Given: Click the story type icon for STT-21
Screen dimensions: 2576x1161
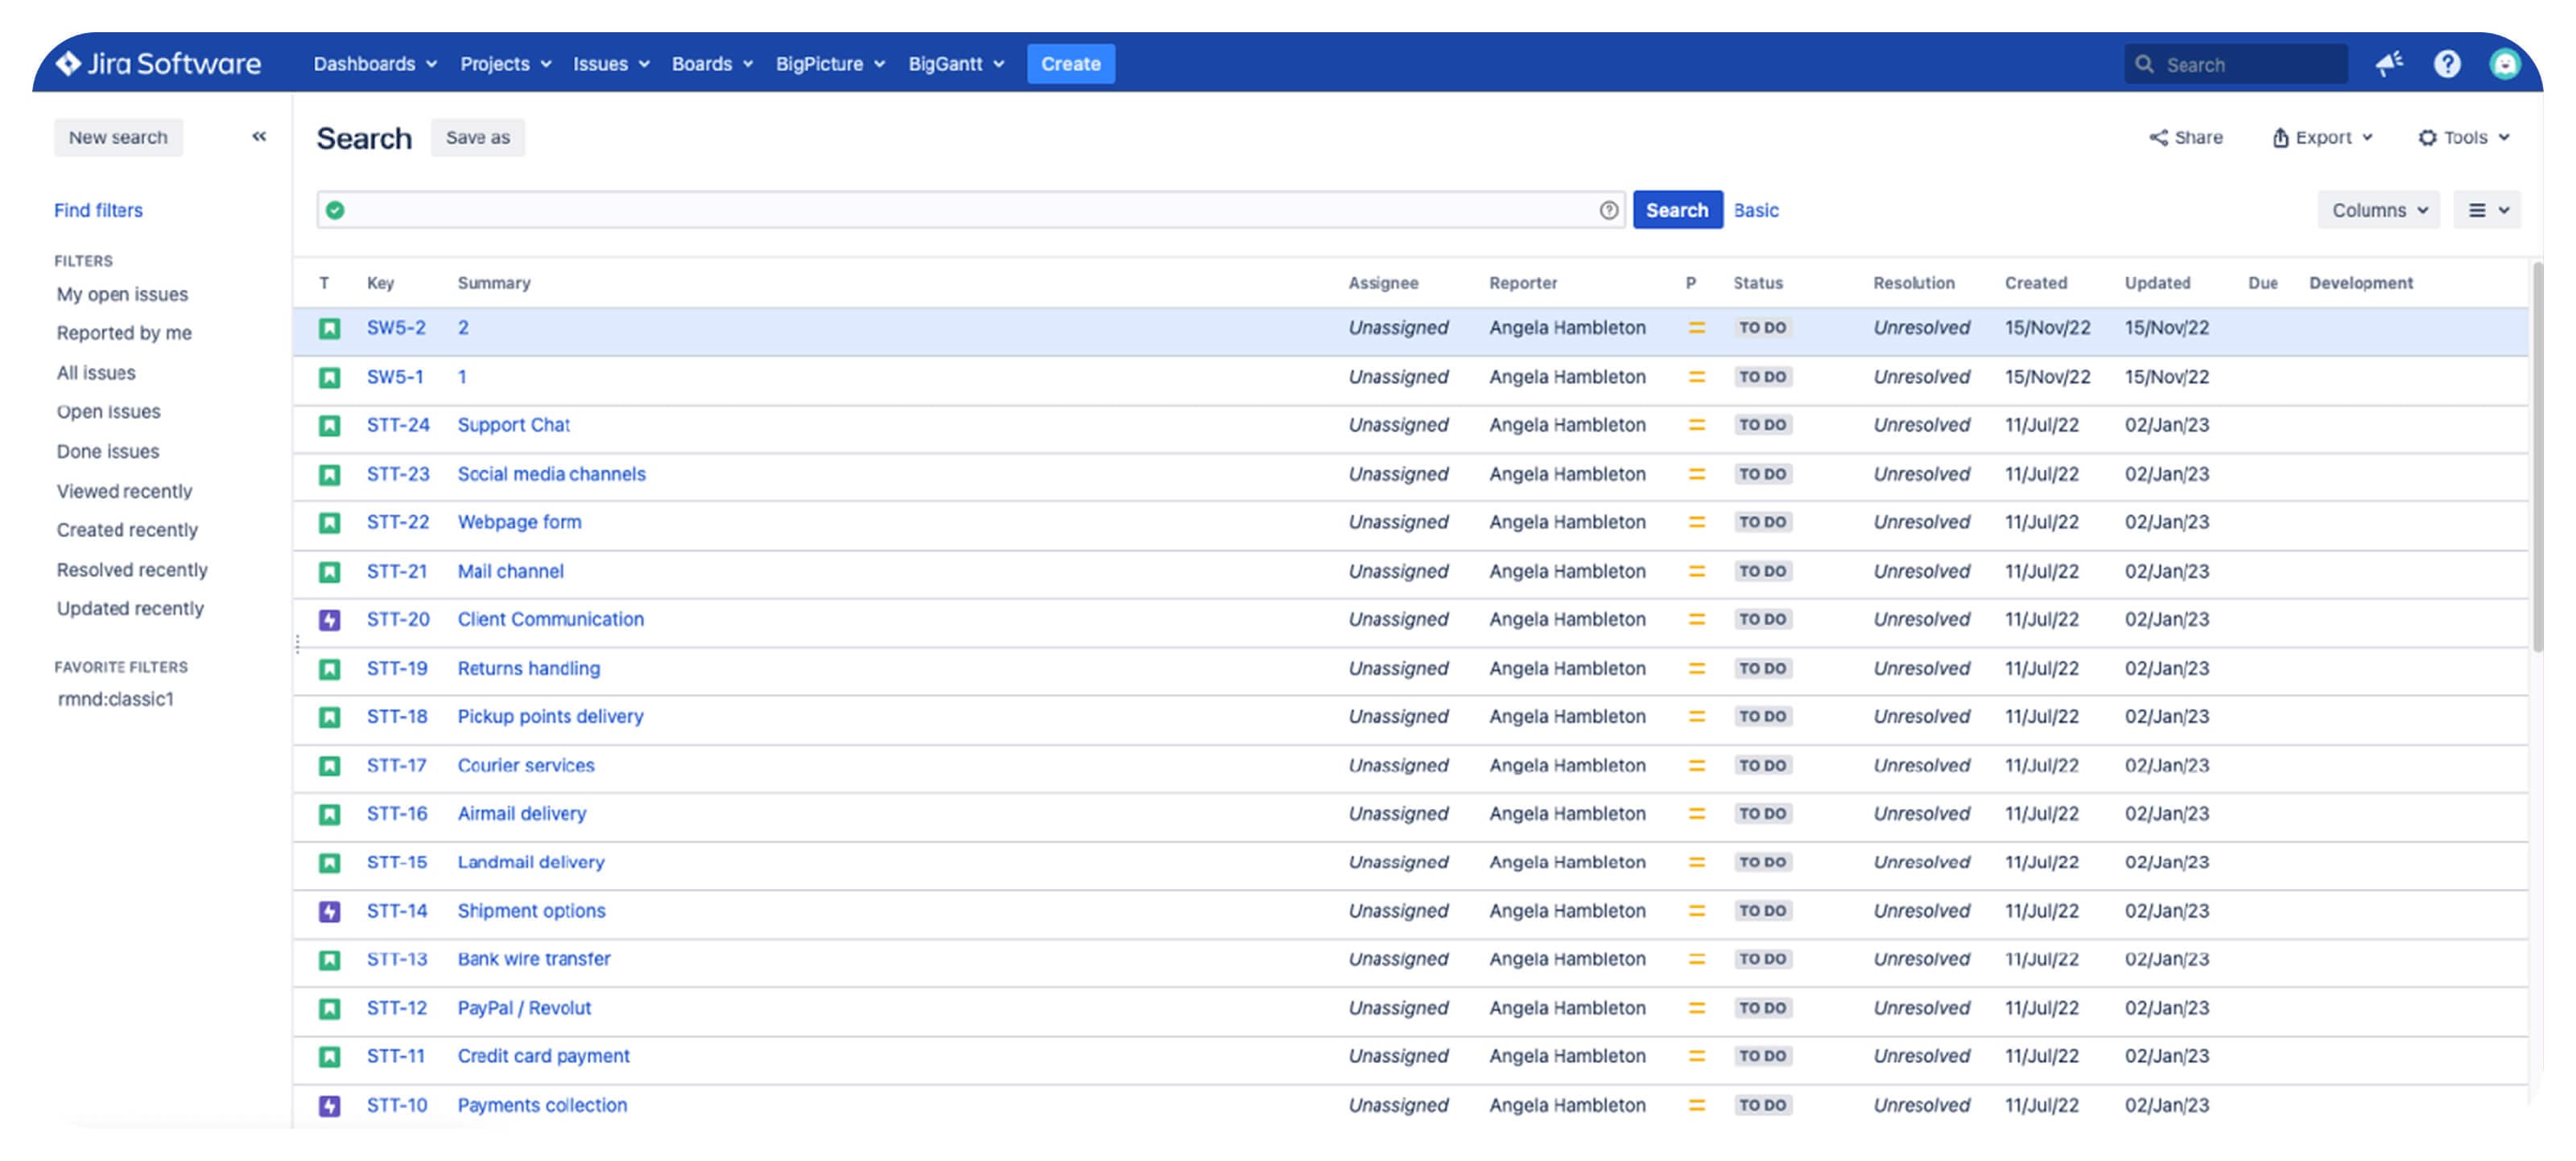Looking at the screenshot, I should pos(329,572).
